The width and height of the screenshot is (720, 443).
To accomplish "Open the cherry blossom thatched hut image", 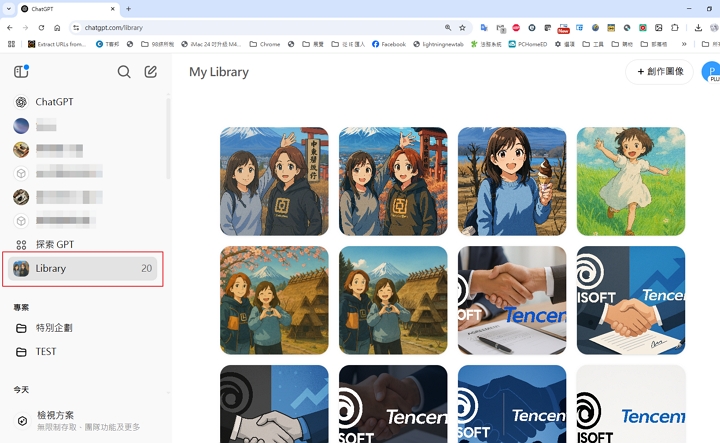I will tap(274, 300).
